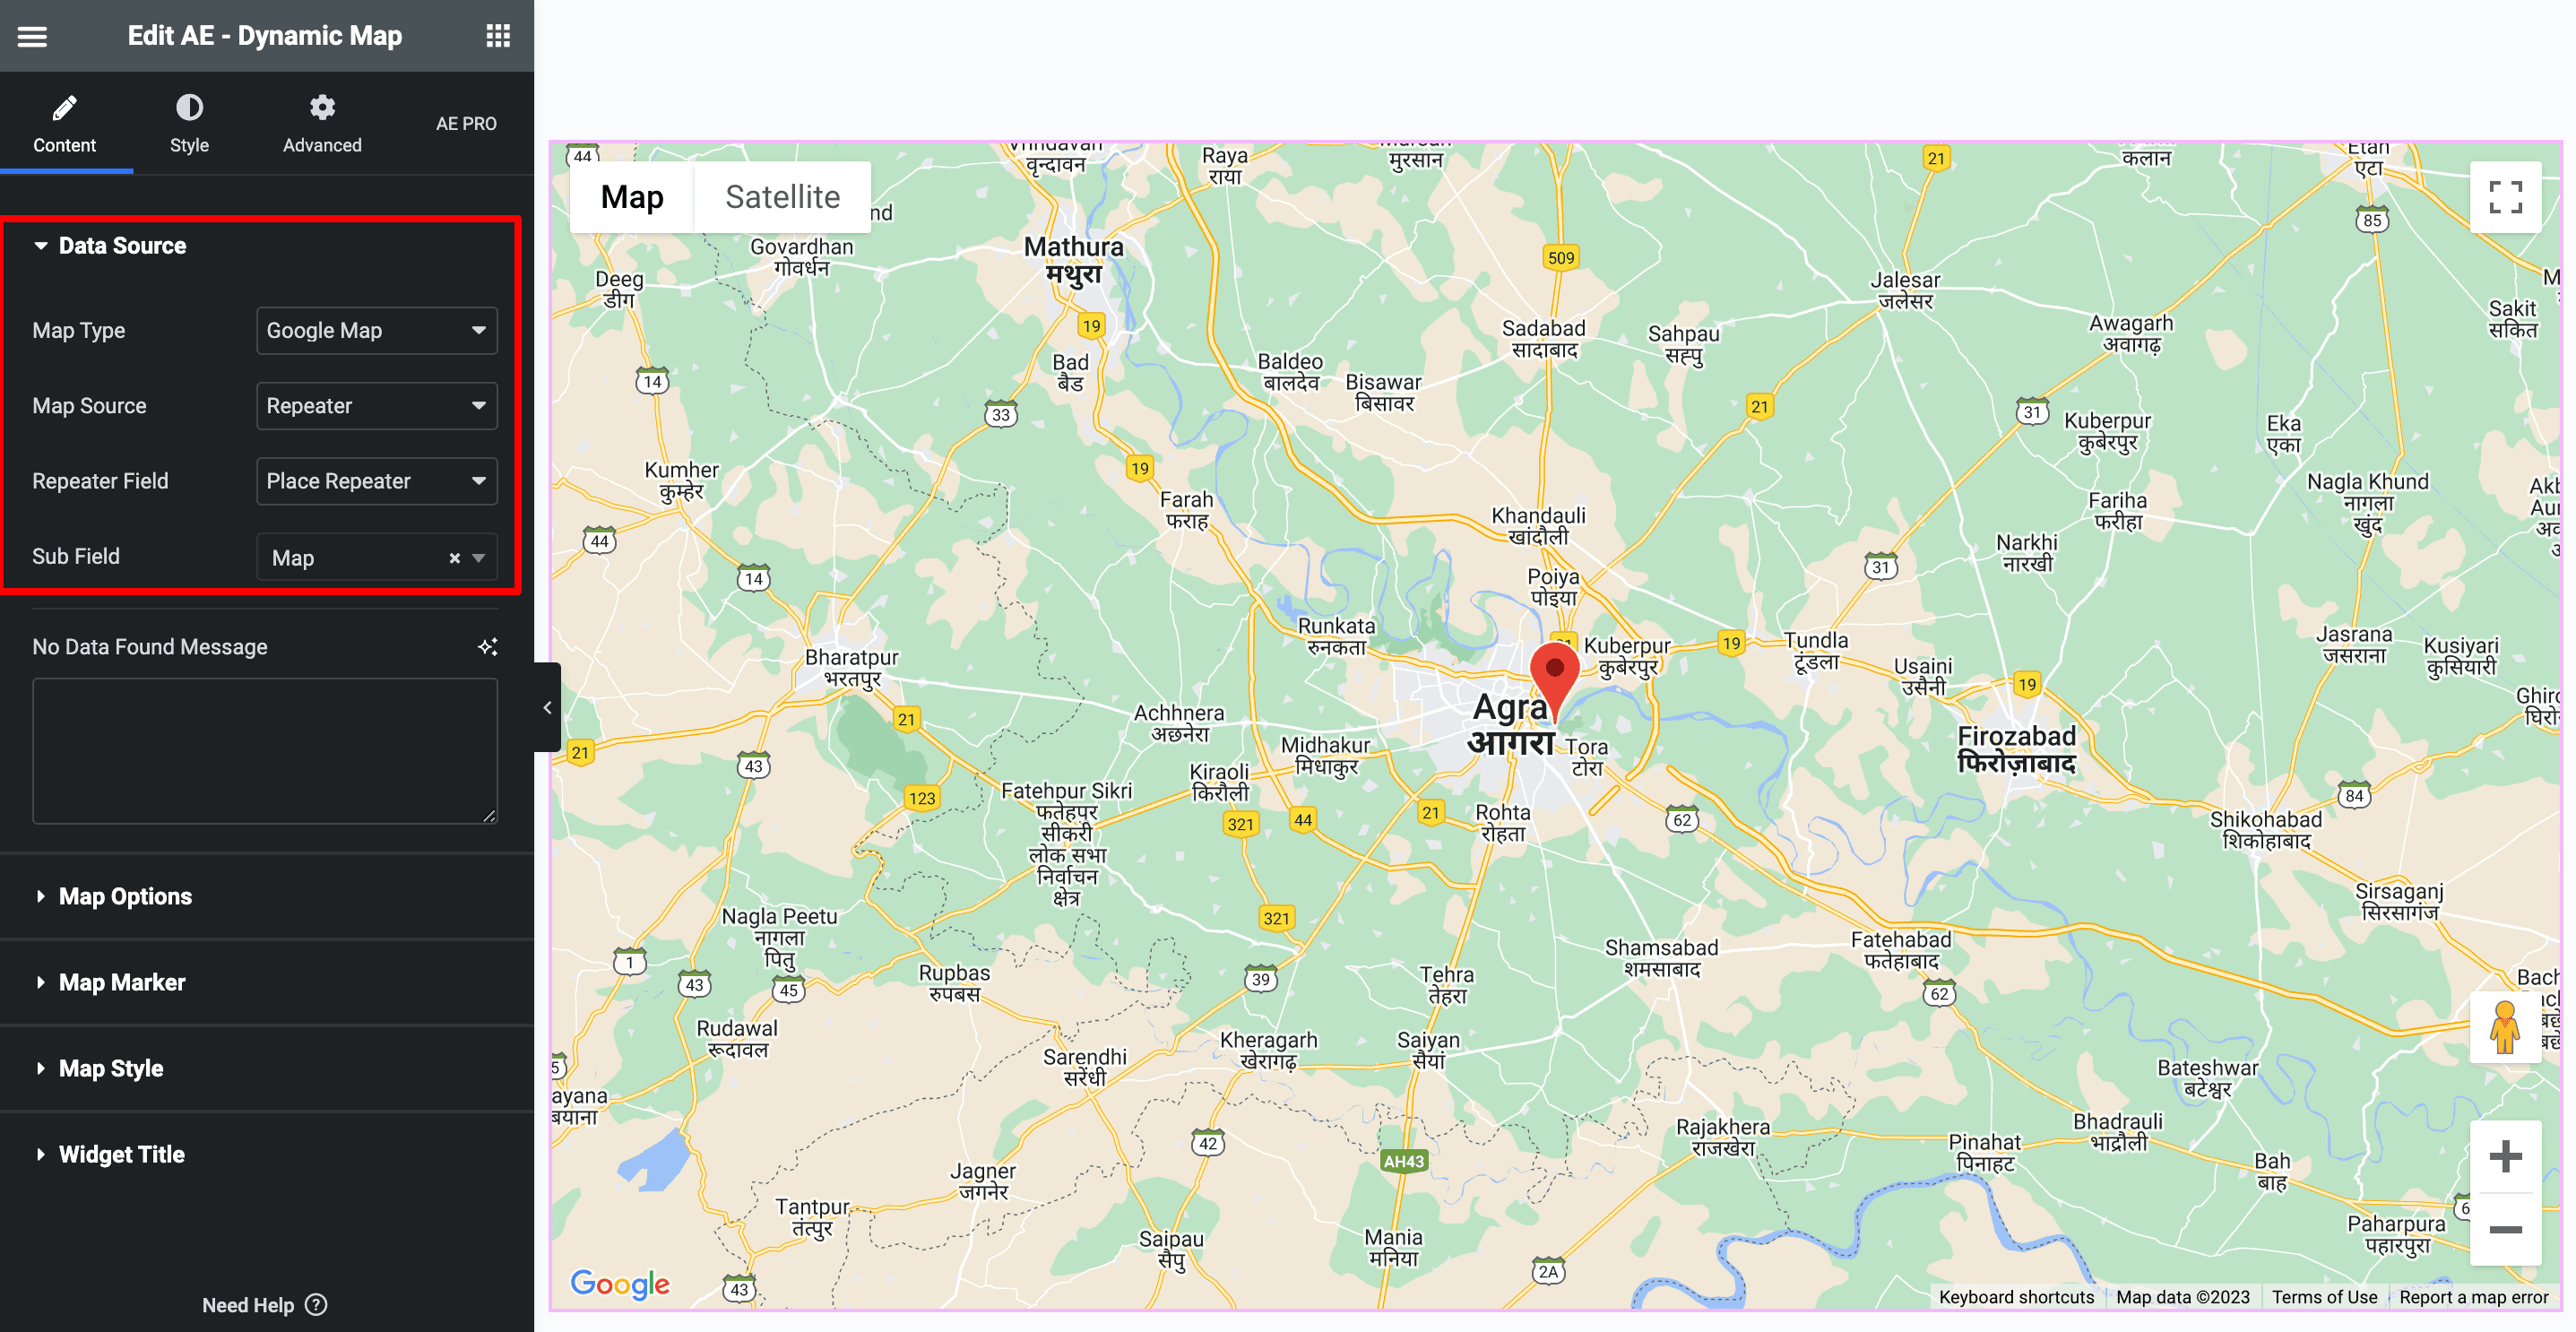Click the Bateshwar town label

2208,1079
